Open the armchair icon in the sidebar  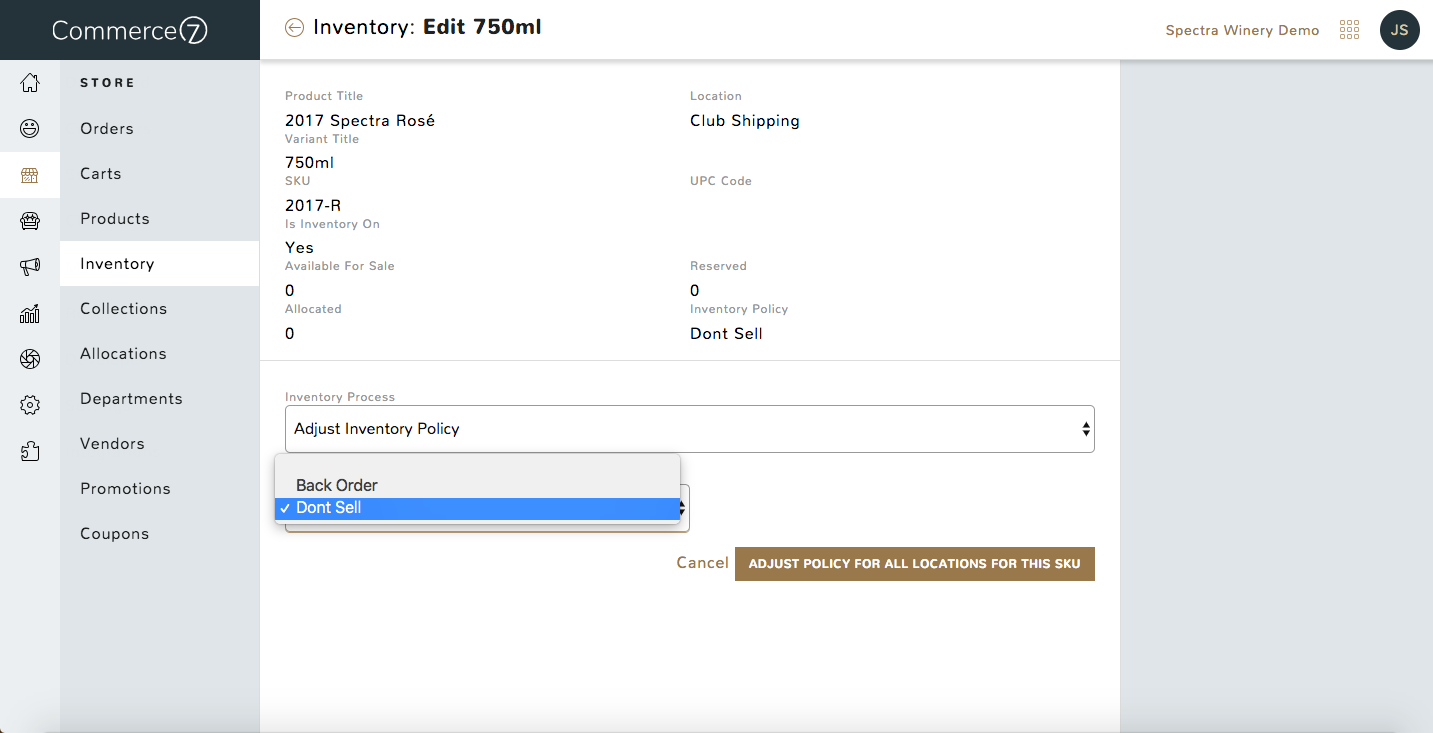point(30,221)
